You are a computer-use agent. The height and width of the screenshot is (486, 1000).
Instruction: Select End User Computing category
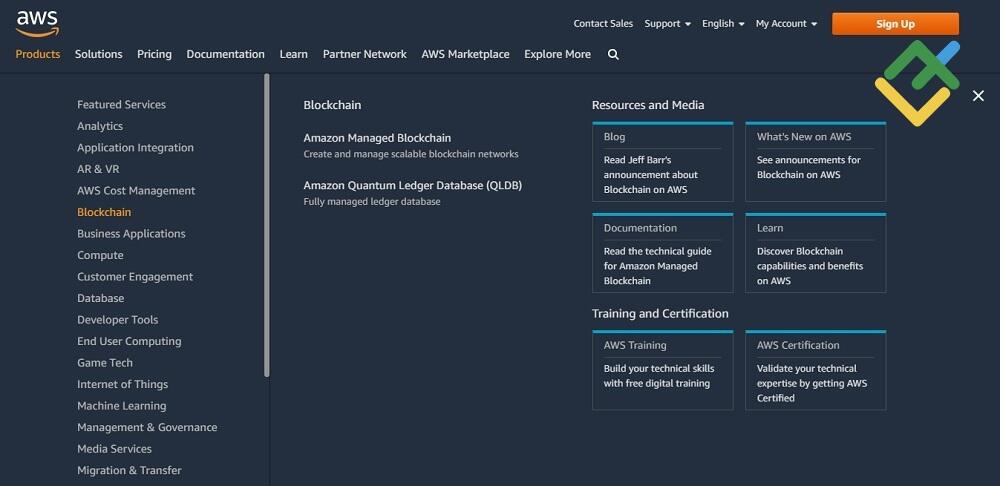click(129, 341)
